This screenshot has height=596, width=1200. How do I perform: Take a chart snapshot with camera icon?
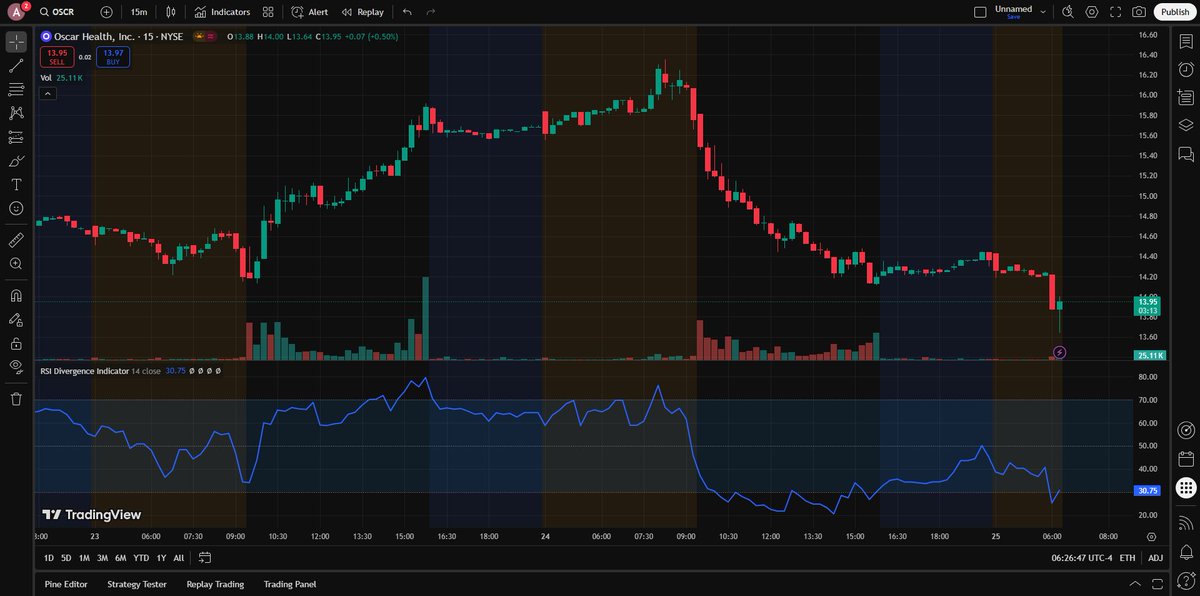pyautogui.click(x=1139, y=12)
